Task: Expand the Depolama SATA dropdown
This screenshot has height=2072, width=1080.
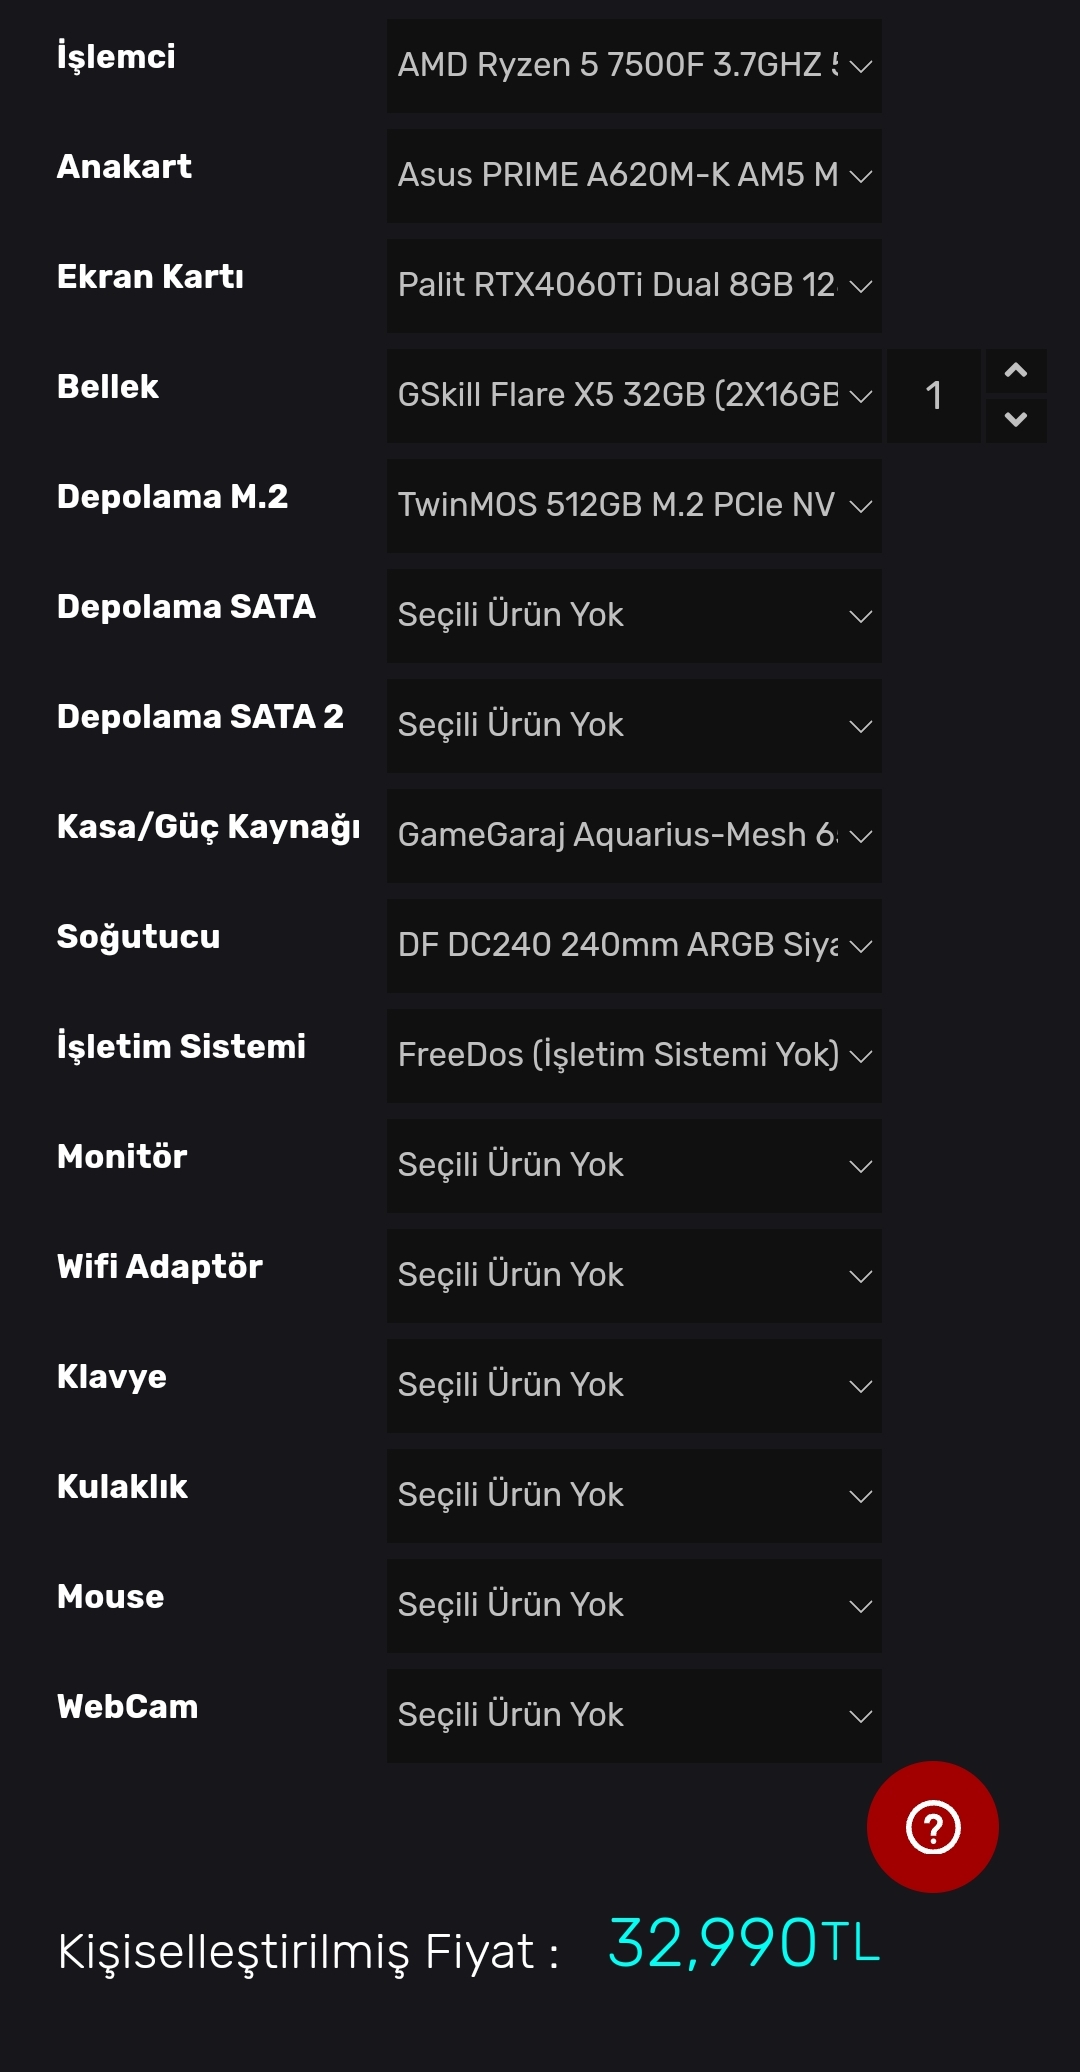Action: pyautogui.click(x=633, y=616)
